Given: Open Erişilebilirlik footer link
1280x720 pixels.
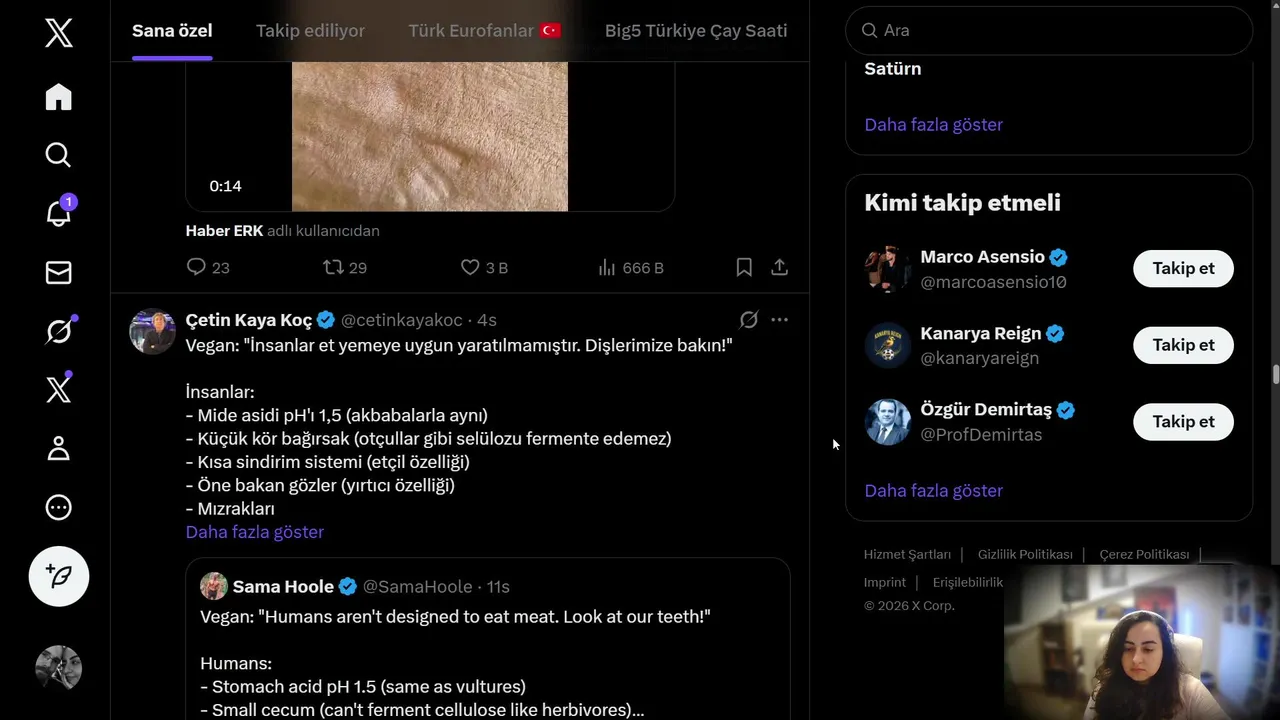Looking at the screenshot, I should click(x=967, y=582).
